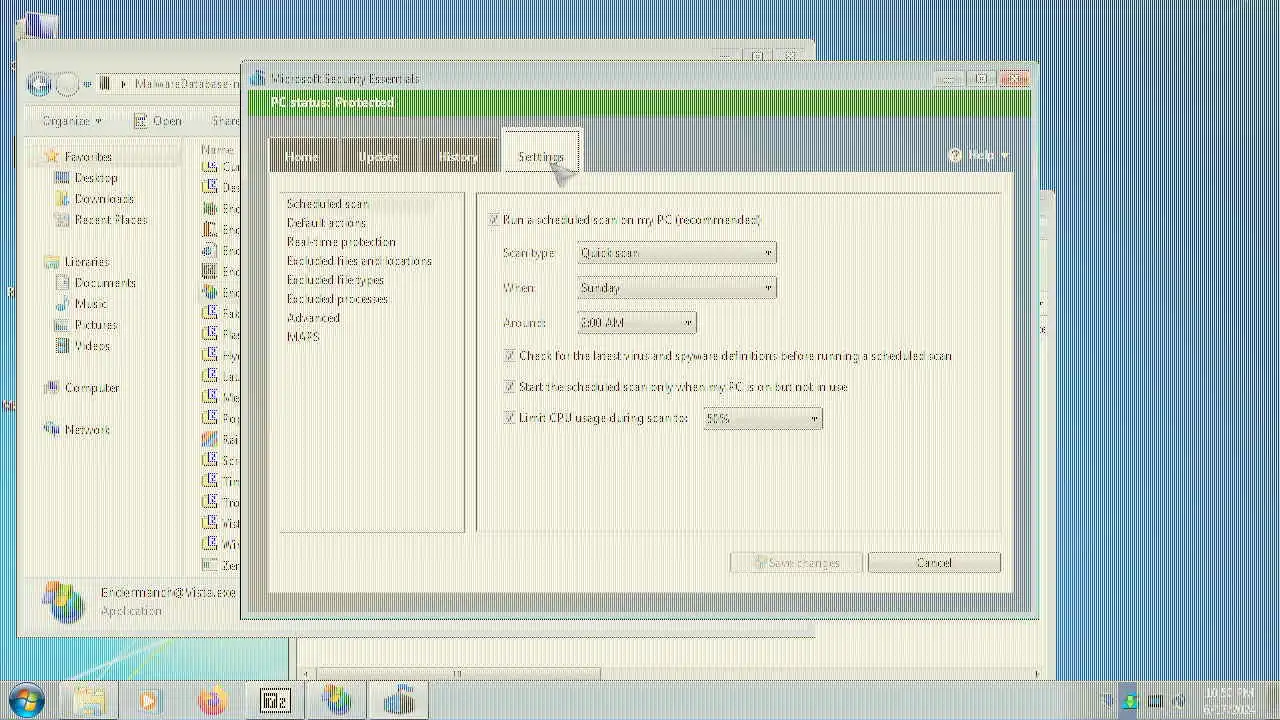The height and width of the screenshot is (720, 1280).
Task: Open the 7z taskbar application
Action: (274, 701)
